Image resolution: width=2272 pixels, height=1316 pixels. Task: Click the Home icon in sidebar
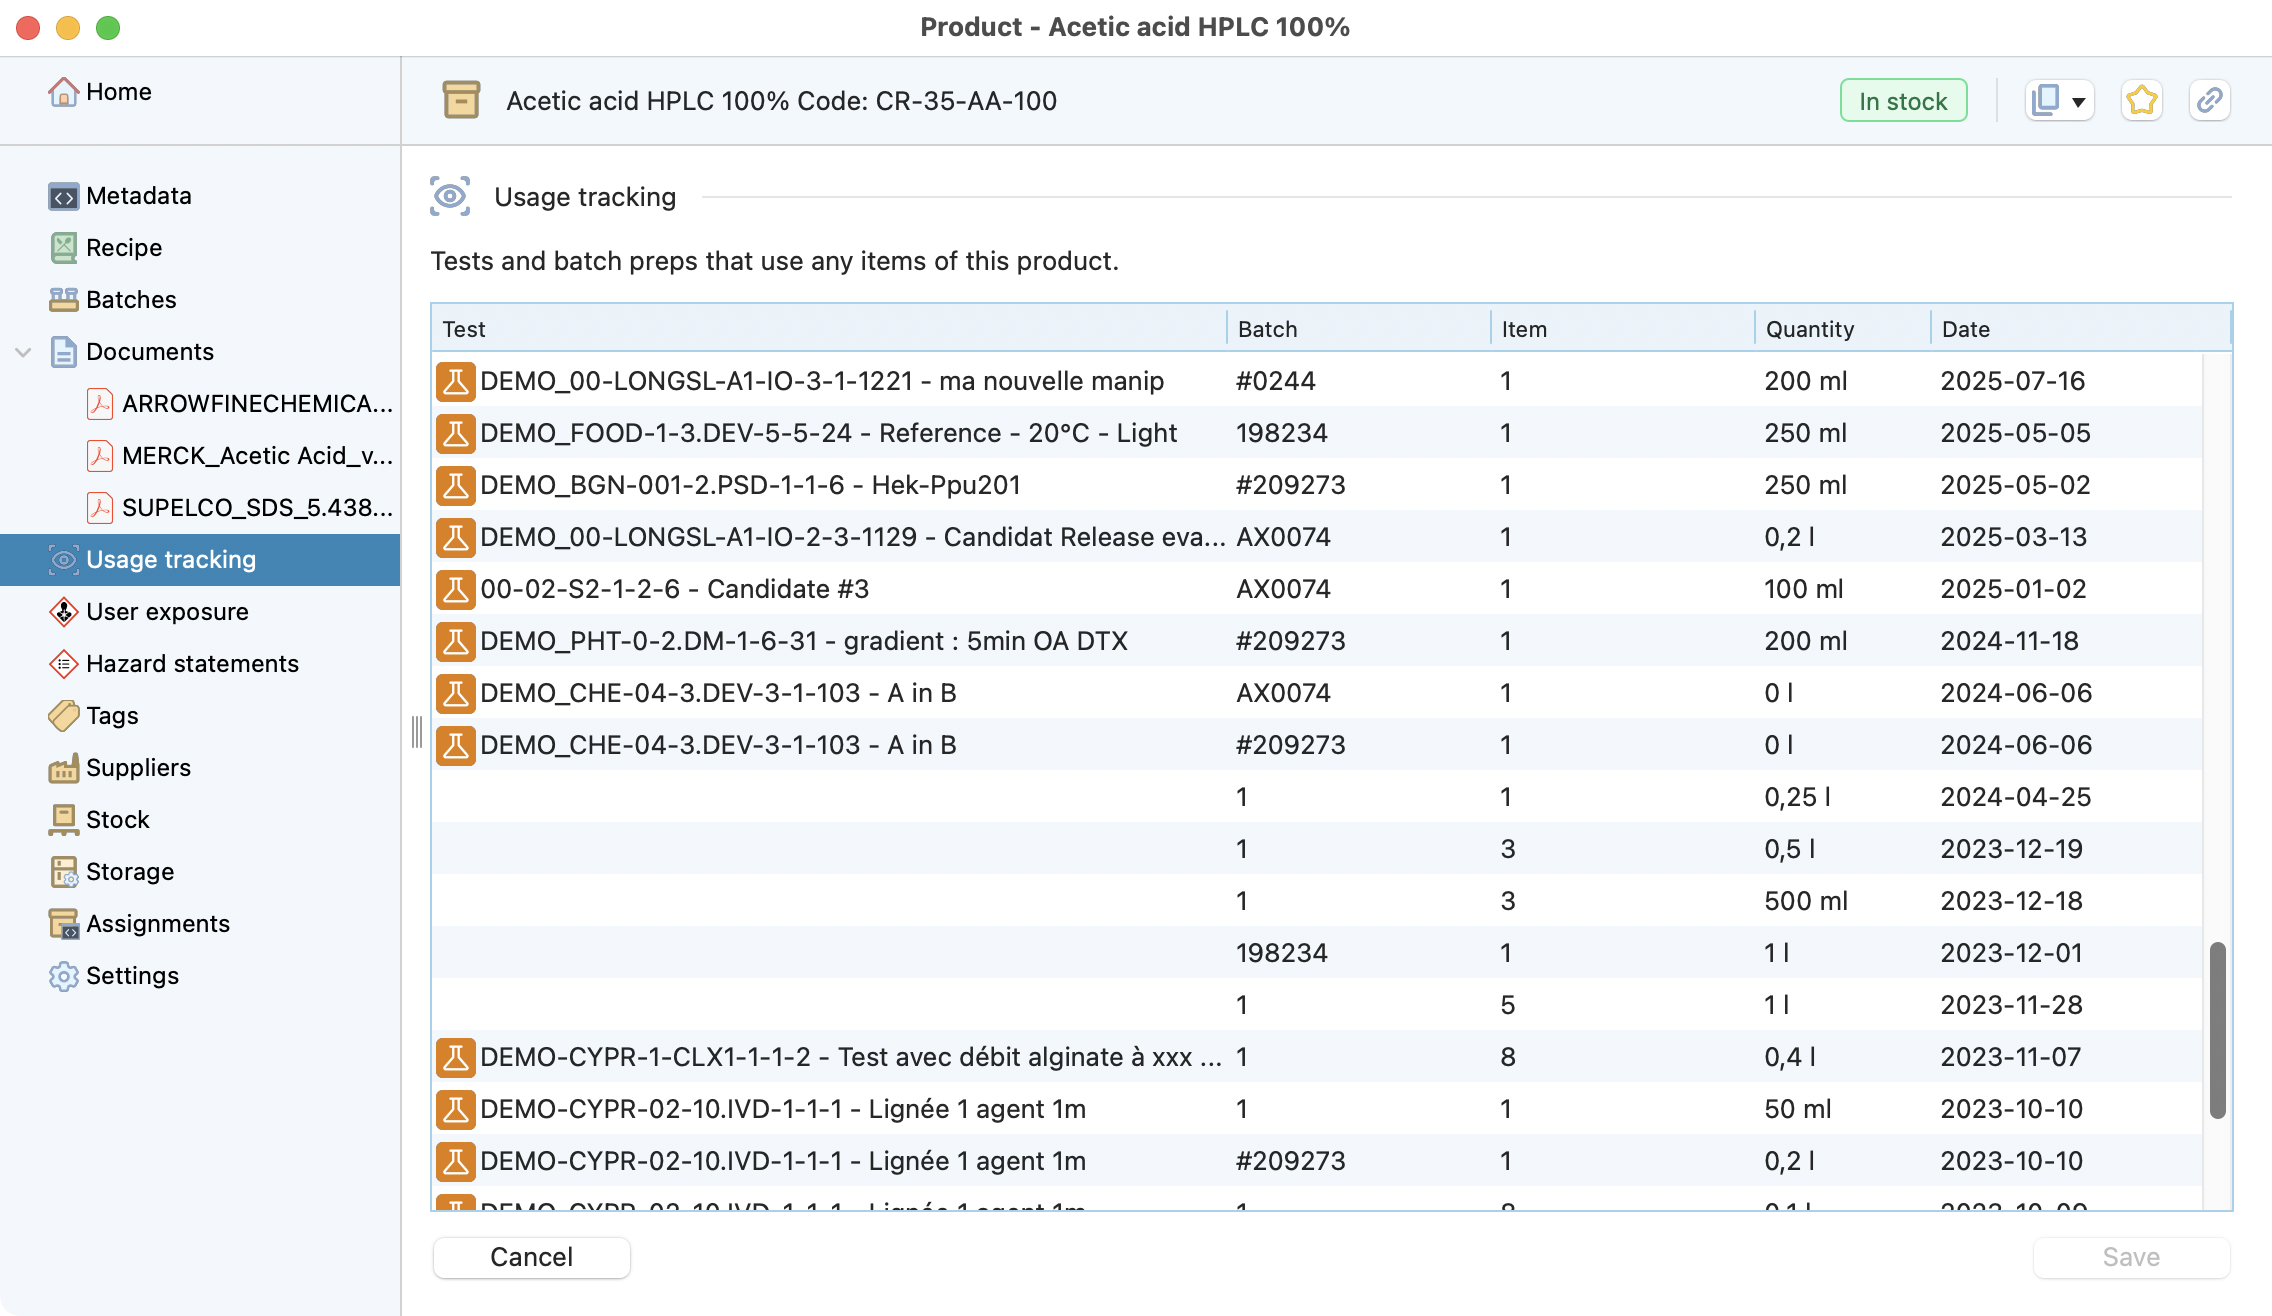pos(64,92)
